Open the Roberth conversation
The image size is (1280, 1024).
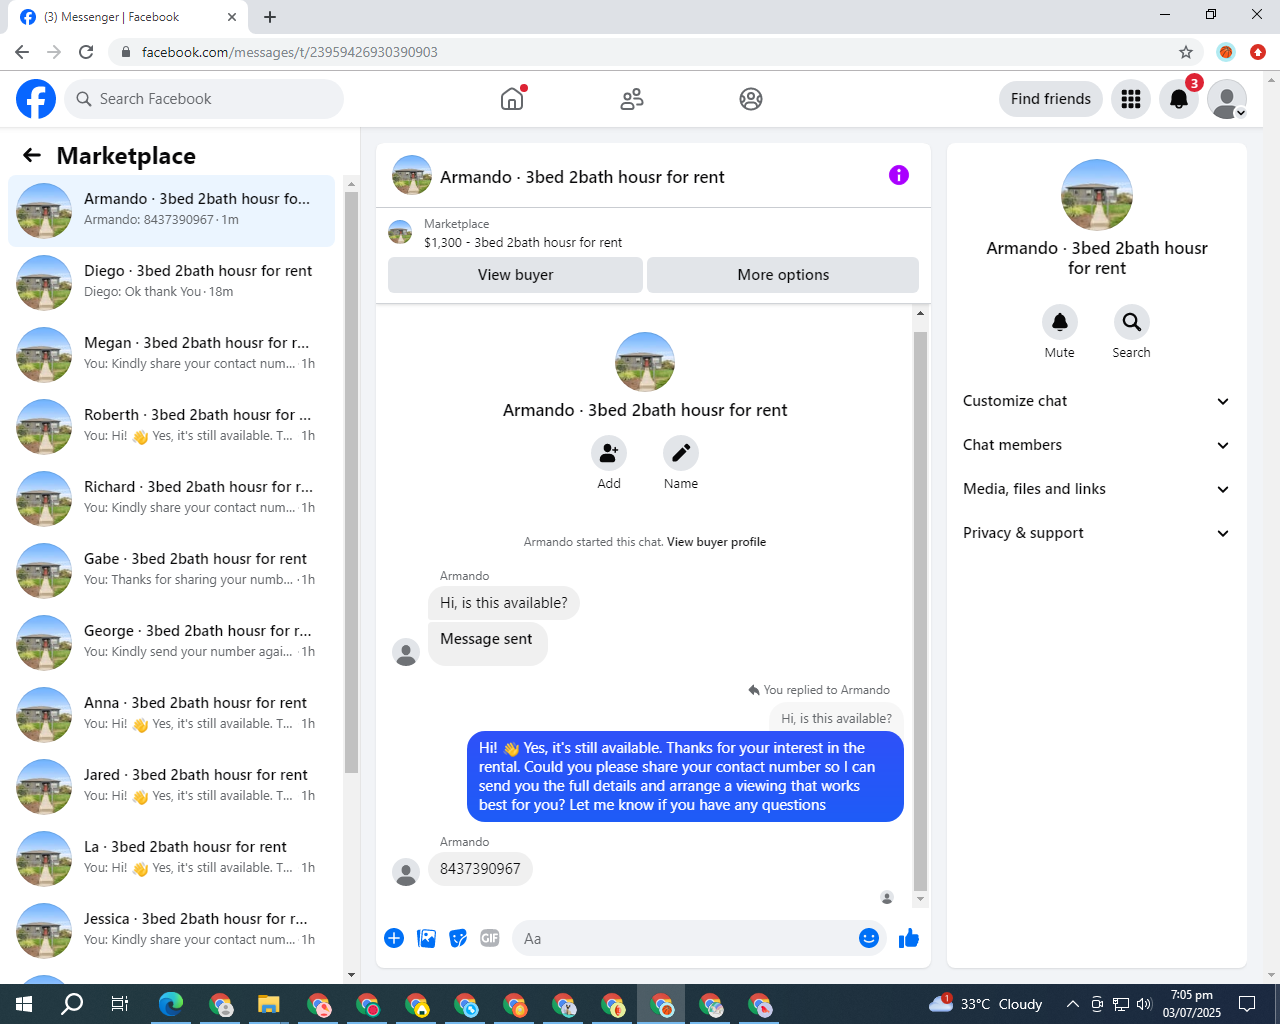172,426
